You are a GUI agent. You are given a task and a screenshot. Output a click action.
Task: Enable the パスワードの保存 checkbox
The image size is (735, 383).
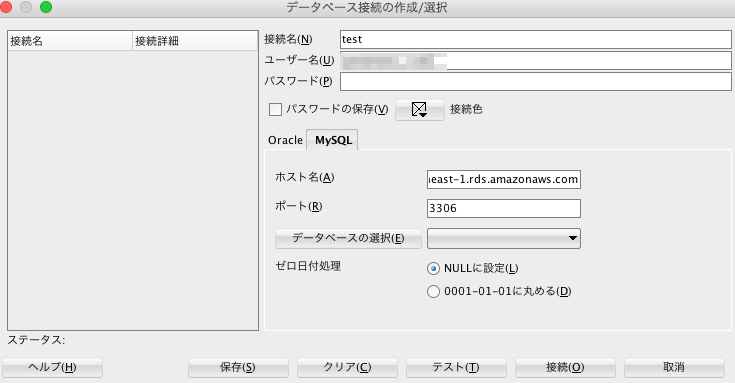pos(275,110)
